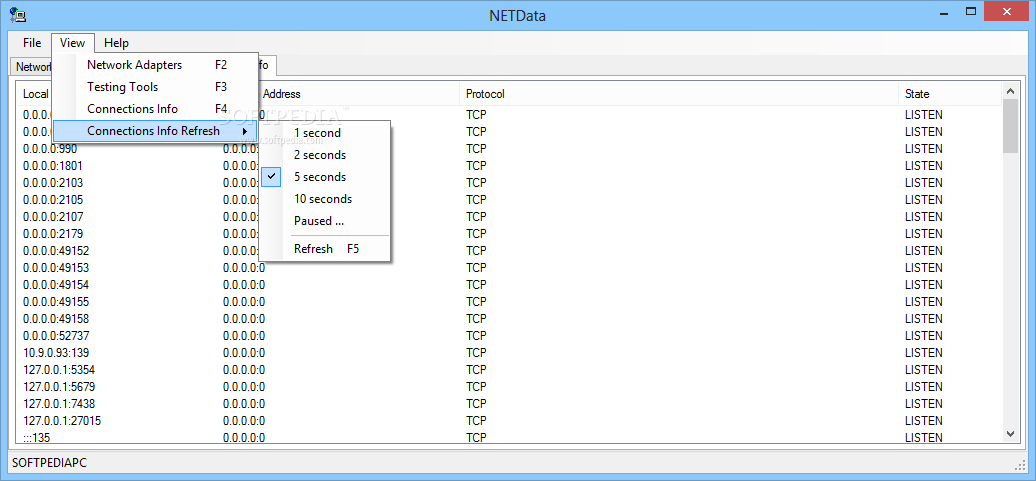
Task: Click LISTEN in the :::135 row
Action: tap(924, 437)
